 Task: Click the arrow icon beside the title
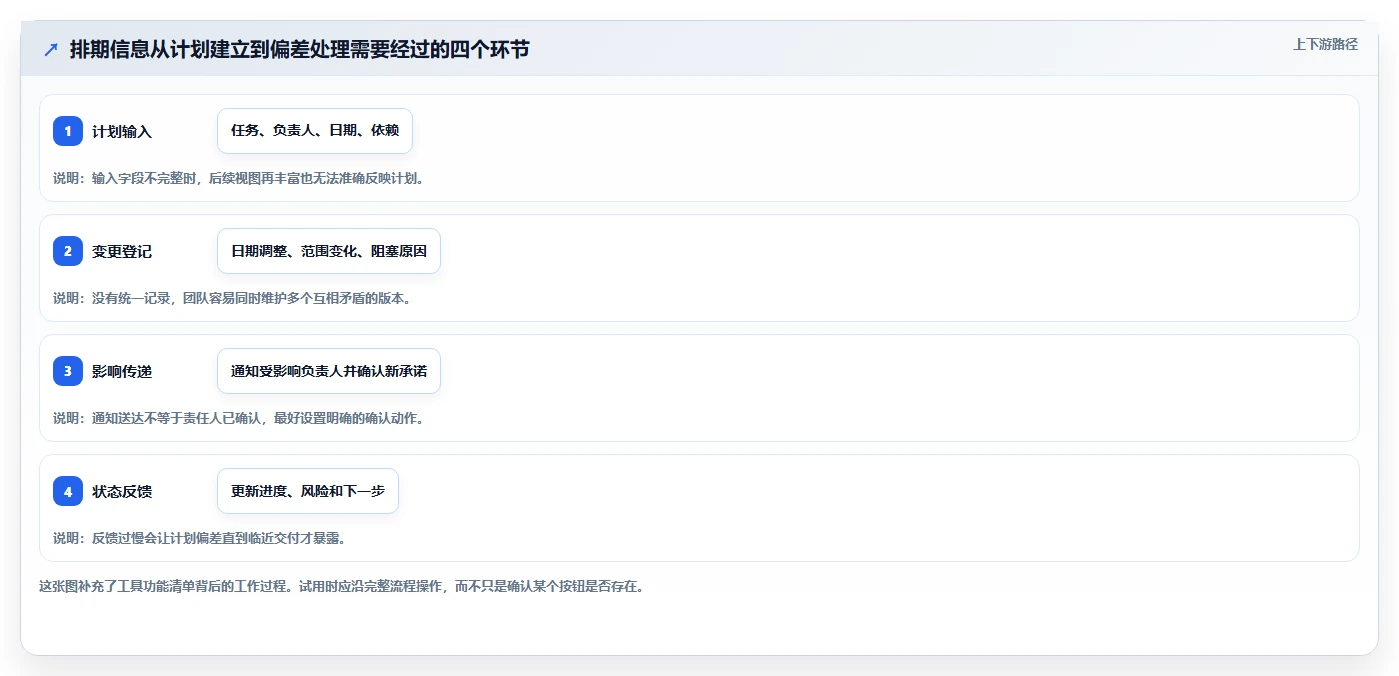click(x=51, y=50)
